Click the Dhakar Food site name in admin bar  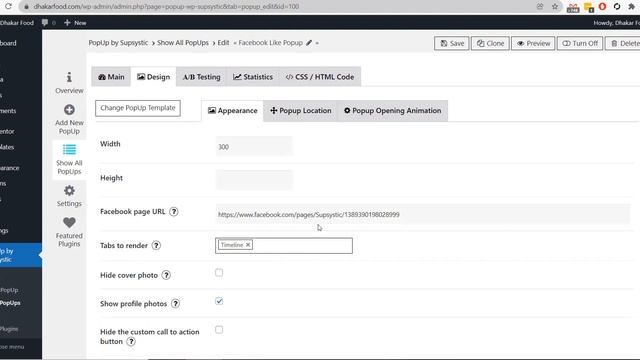[17, 23]
